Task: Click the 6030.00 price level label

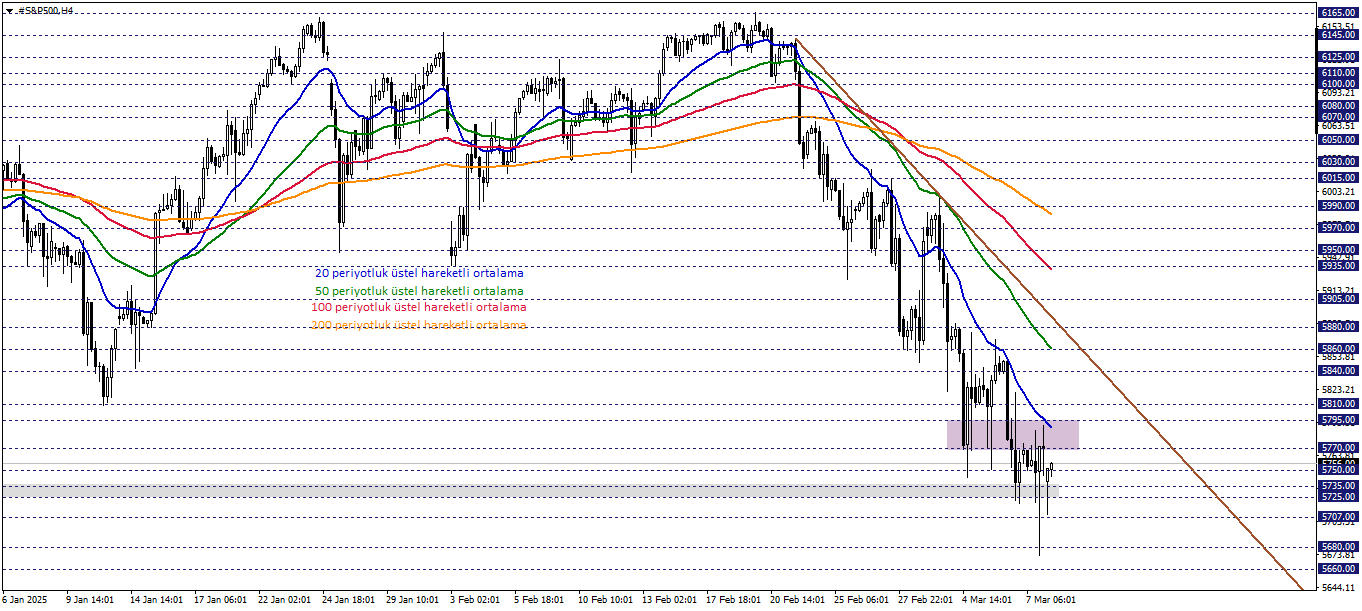Action: coord(1337,161)
